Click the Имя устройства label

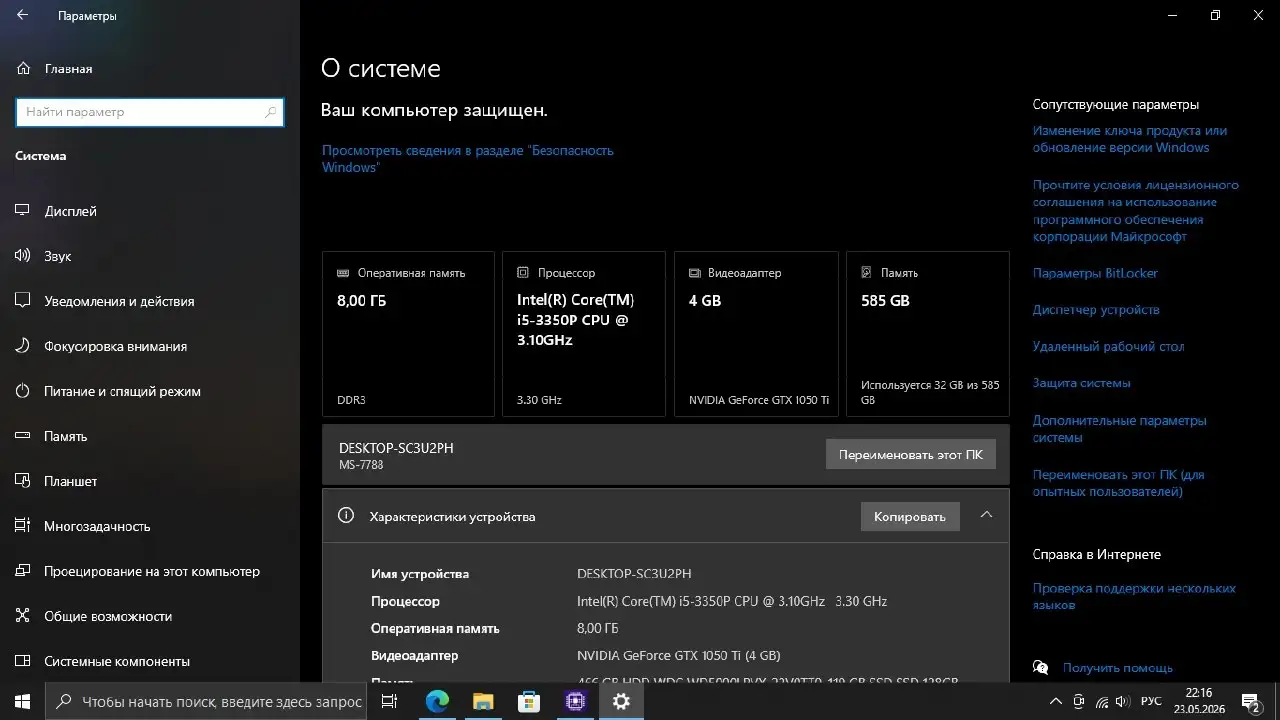click(420, 574)
